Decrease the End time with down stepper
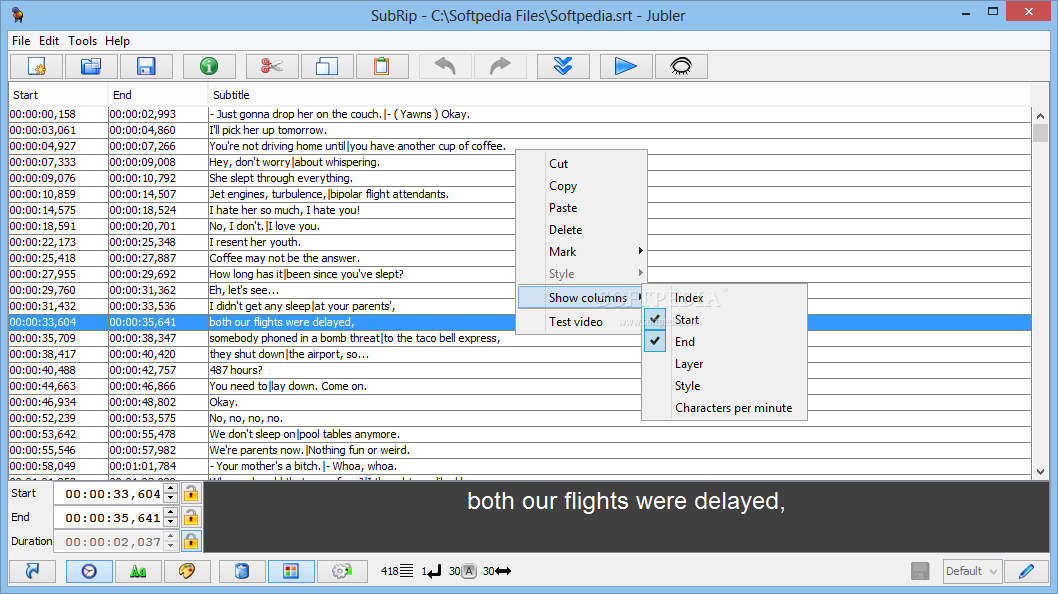1058x594 pixels. [171, 523]
